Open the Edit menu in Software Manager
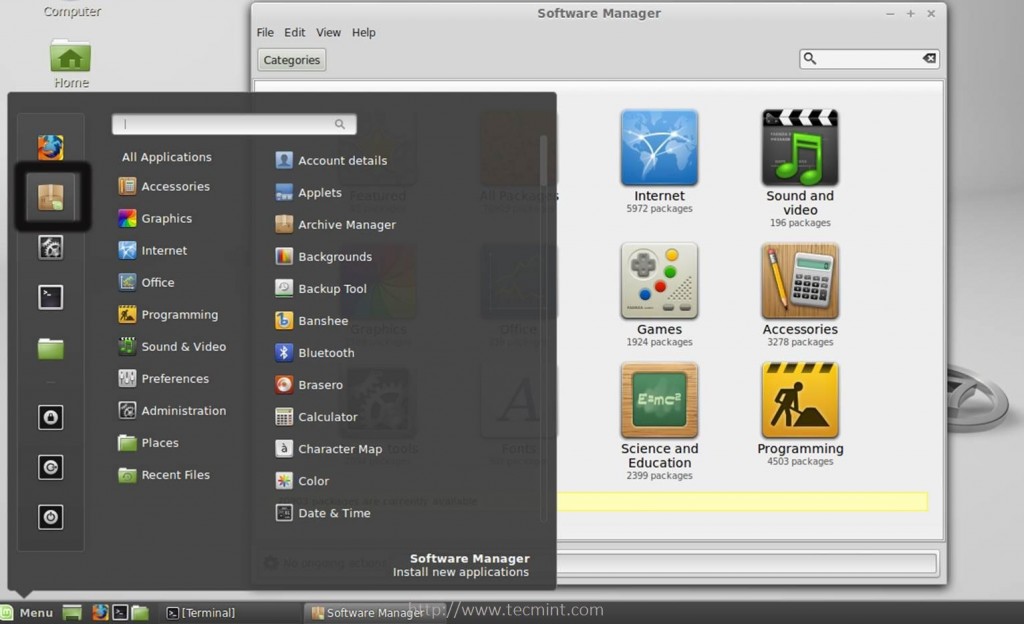Image resolution: width=1024 pixels, height=624 pixels. [x=294, y=32]
